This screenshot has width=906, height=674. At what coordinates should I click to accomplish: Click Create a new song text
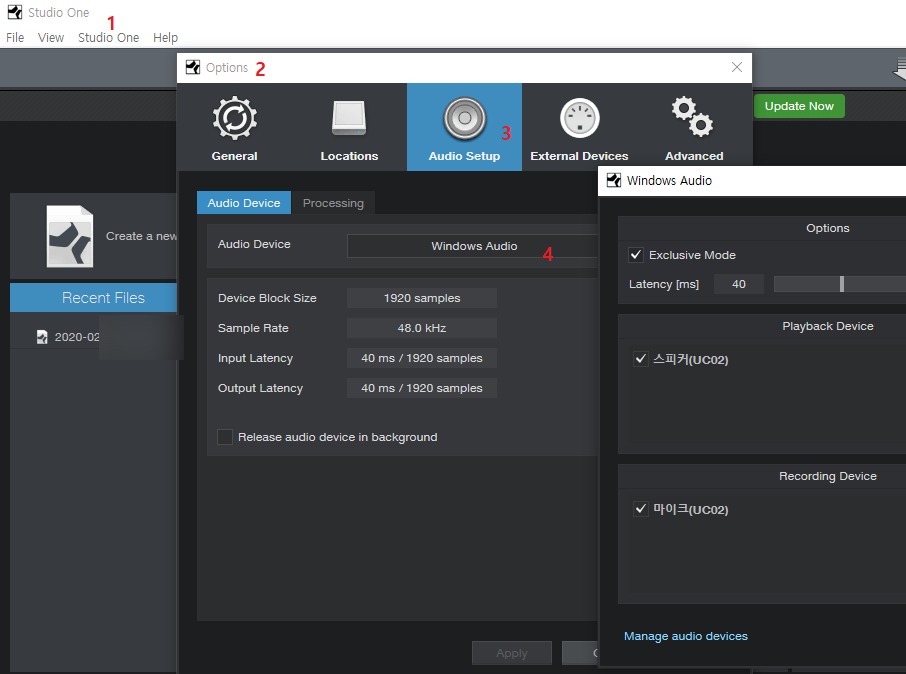141,236
